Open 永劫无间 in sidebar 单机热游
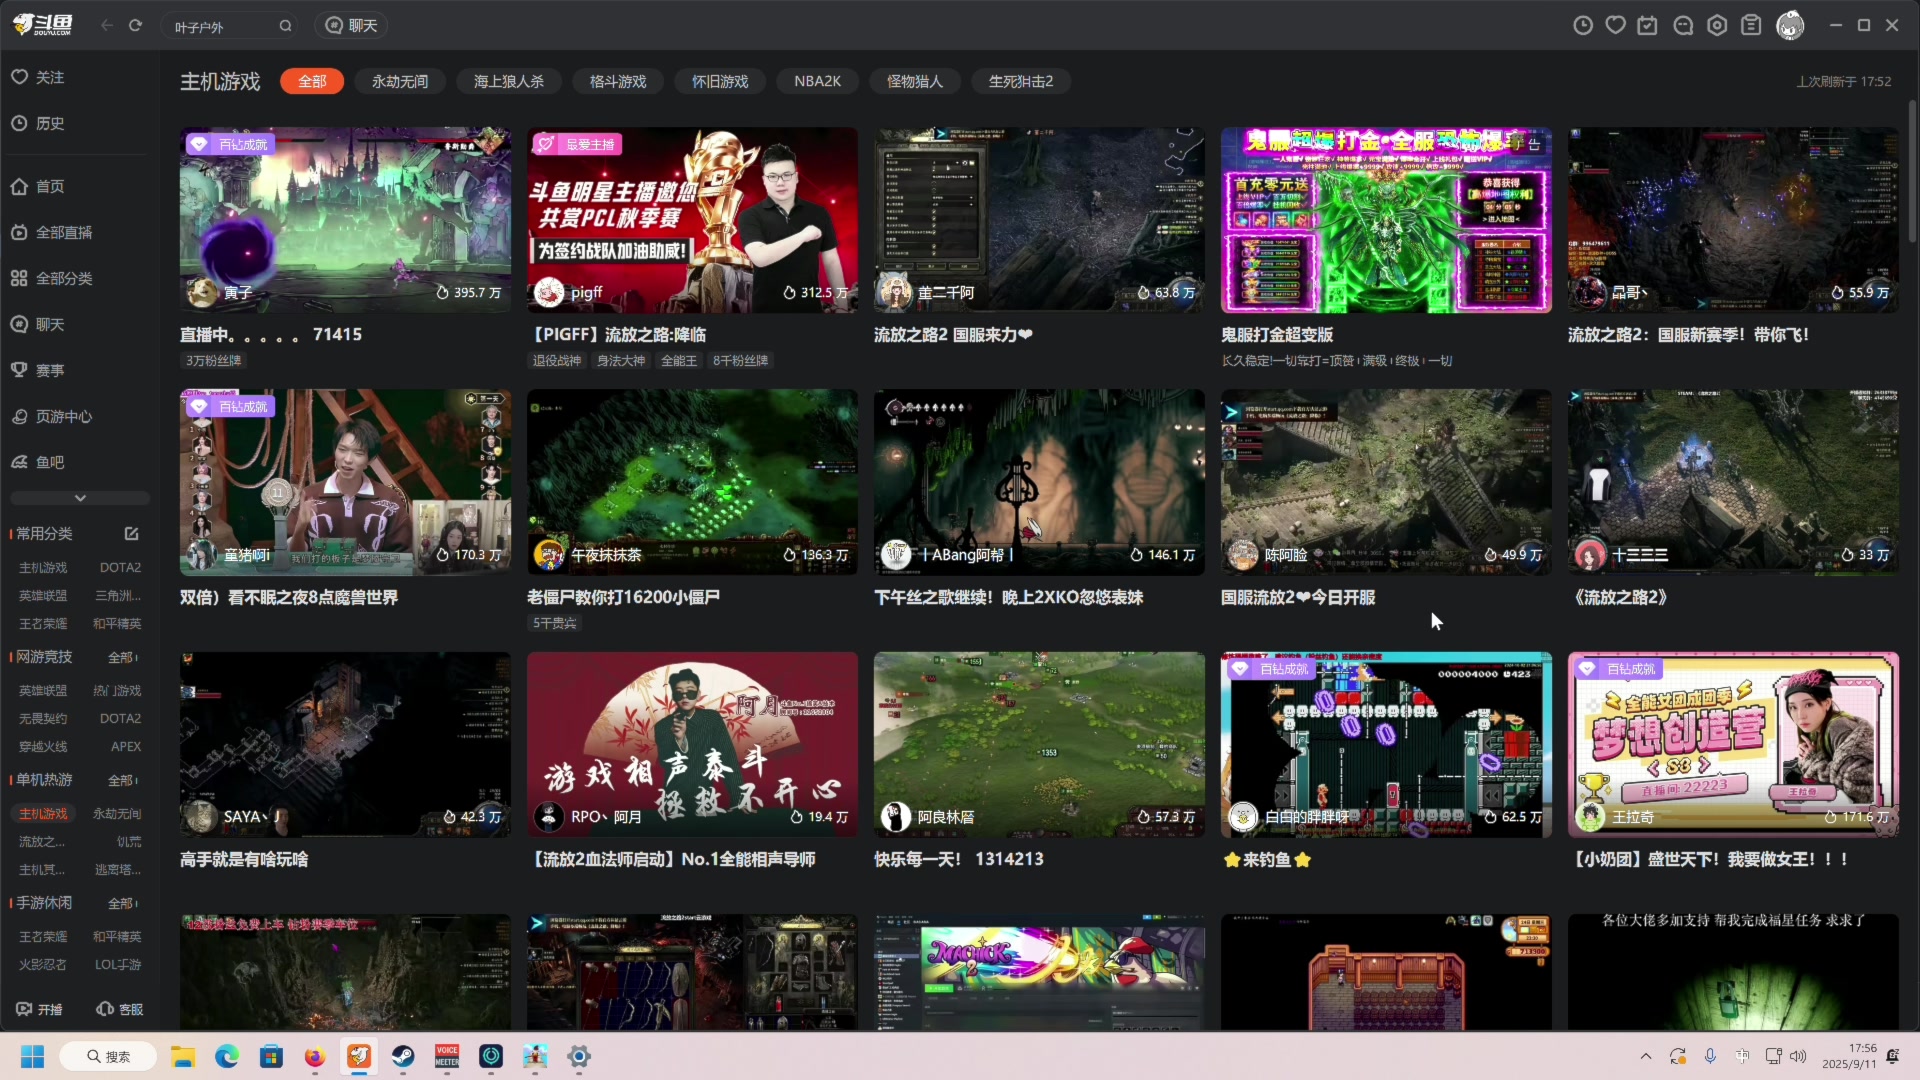The width and height of the screenshot is (1920, 1080). (x=117, y=814)
